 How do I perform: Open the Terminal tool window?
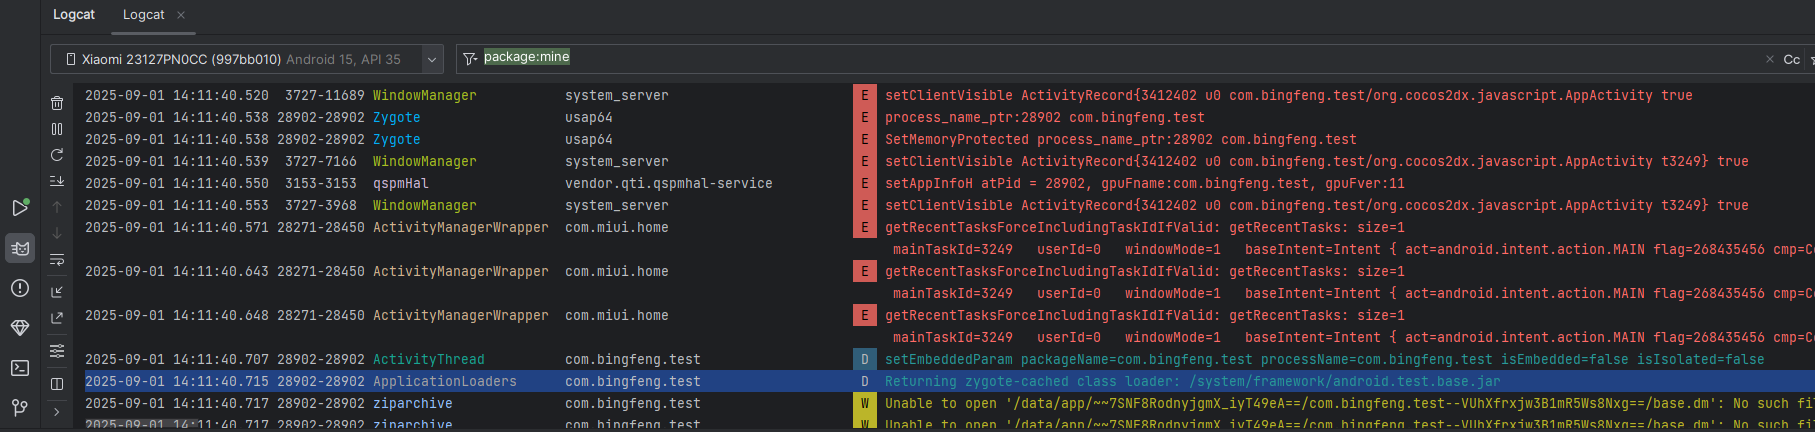pos(20,368)
